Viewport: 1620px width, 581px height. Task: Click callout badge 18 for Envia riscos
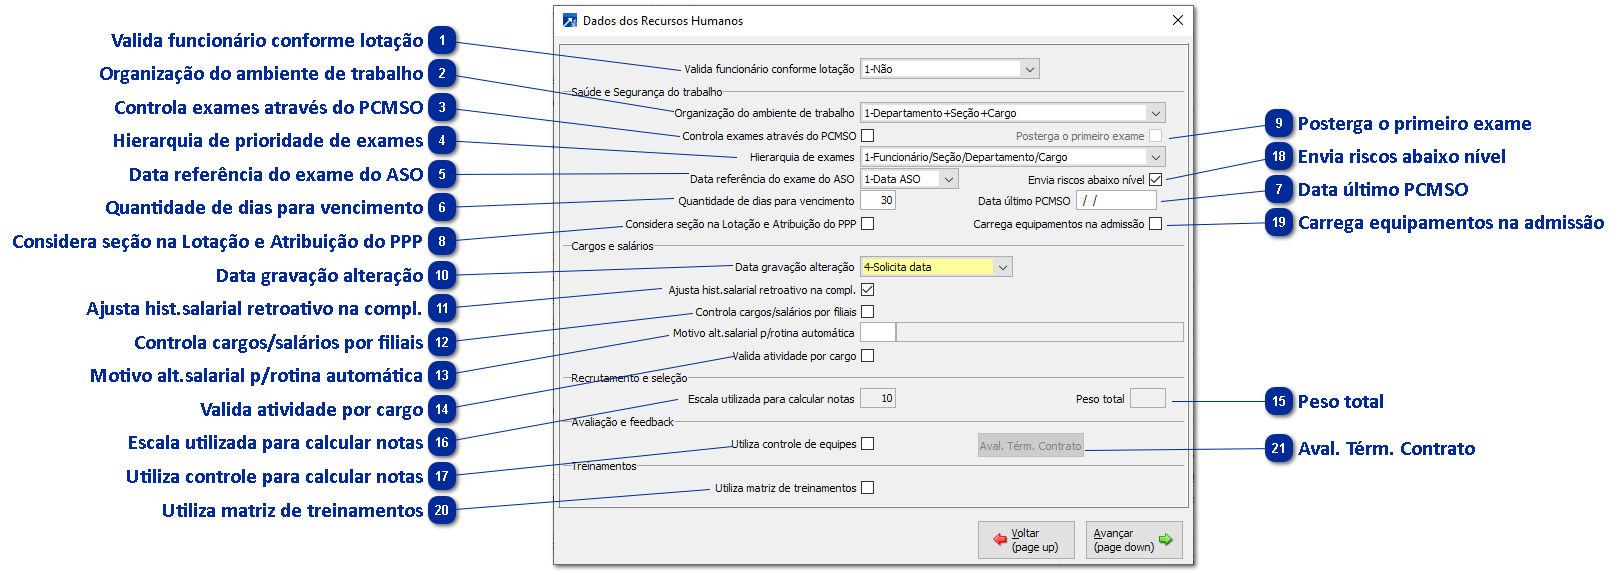pos(1278,157)
